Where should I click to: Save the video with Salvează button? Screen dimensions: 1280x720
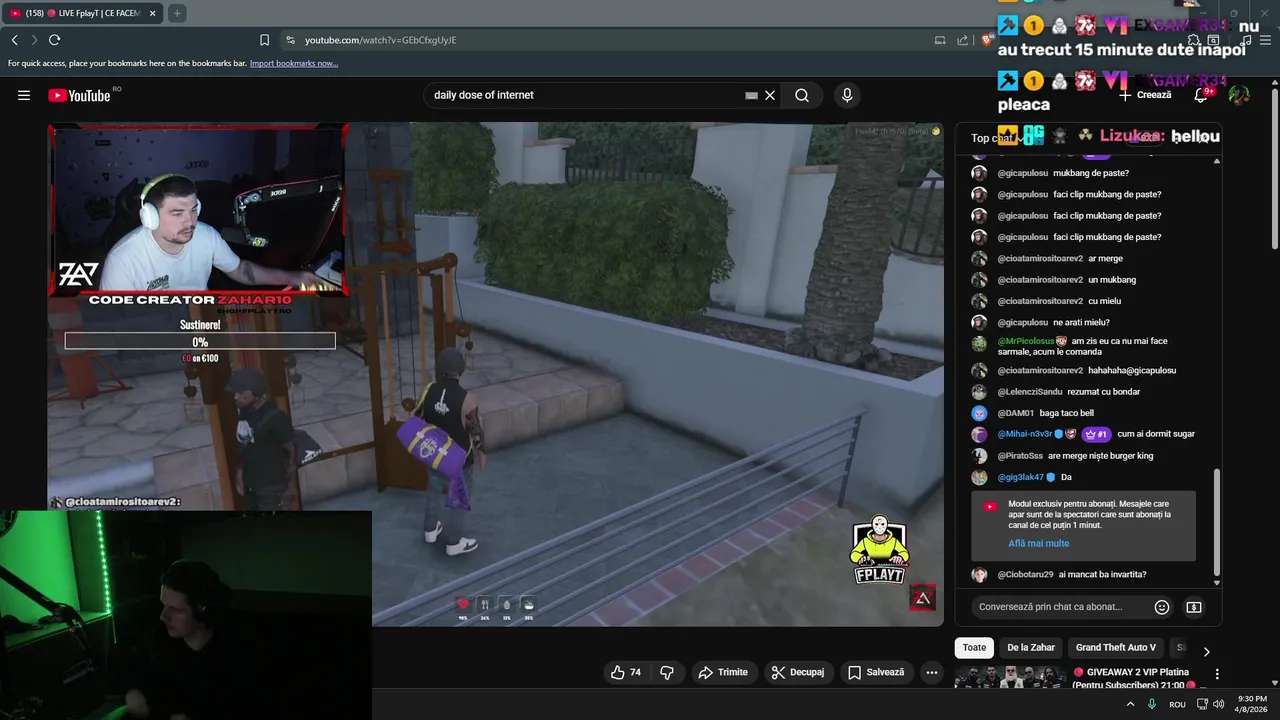point(876,672)
